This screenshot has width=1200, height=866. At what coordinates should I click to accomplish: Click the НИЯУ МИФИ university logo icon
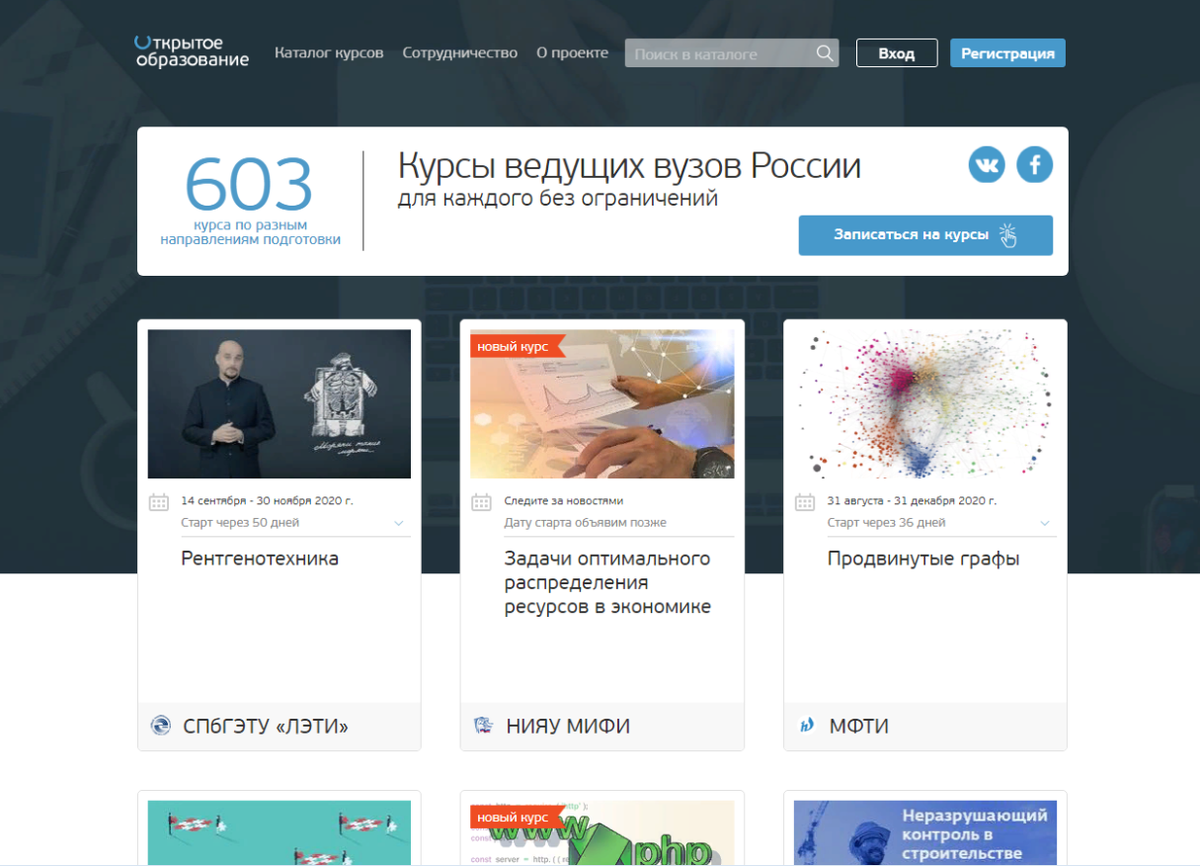tap(483, 726)
